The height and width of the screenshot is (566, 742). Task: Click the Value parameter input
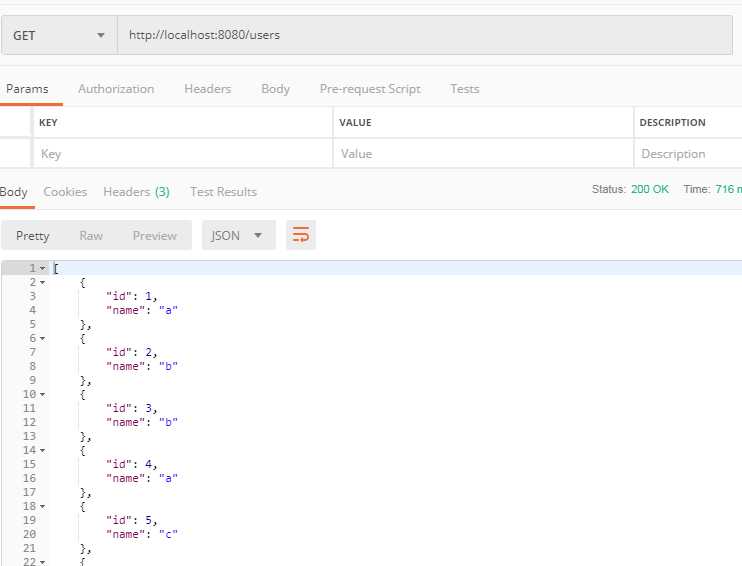tap(483, 154)
